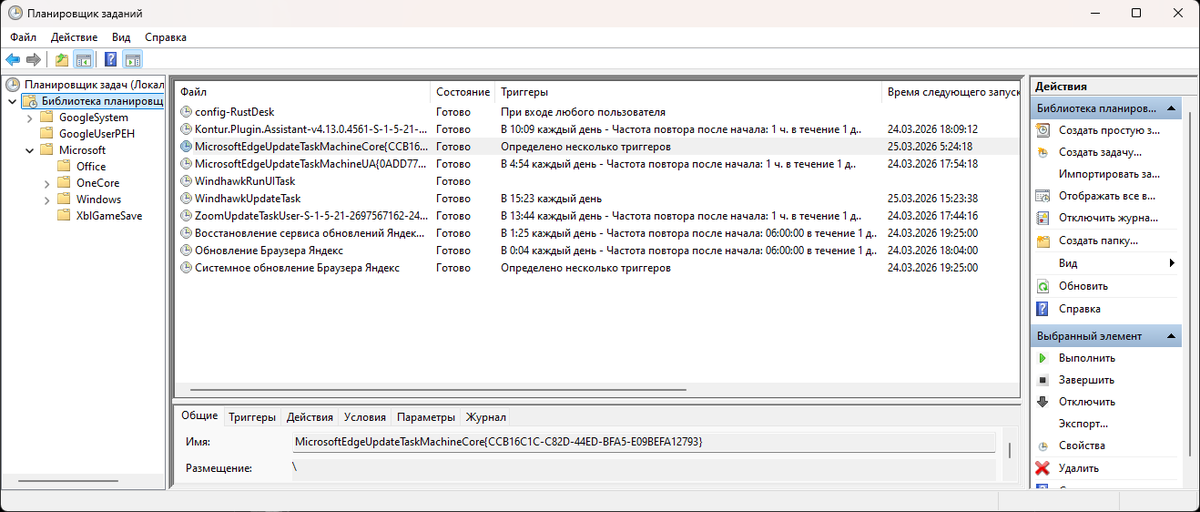Click the Back arrow toolbar icon
1200x512 pixels.
click(13, 60)
